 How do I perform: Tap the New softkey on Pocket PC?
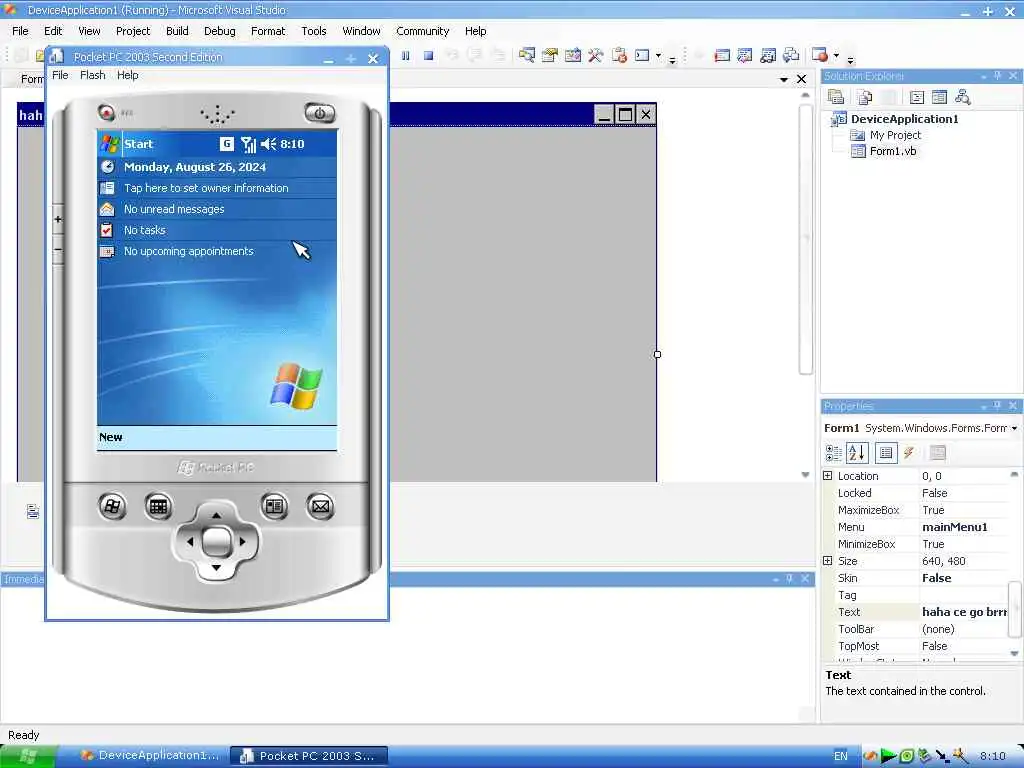click(110, 438)
